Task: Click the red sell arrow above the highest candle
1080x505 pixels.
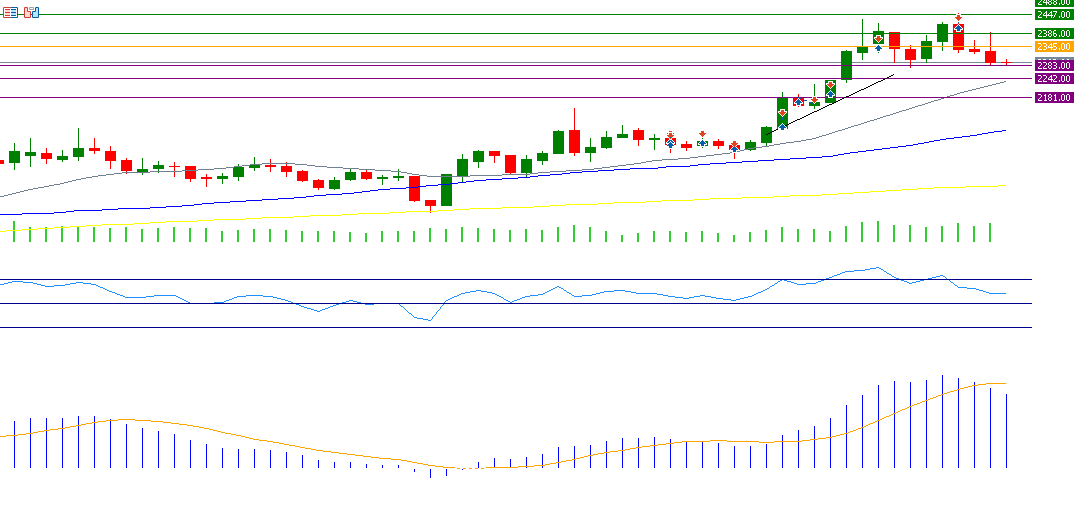Action: coord(958,18)
